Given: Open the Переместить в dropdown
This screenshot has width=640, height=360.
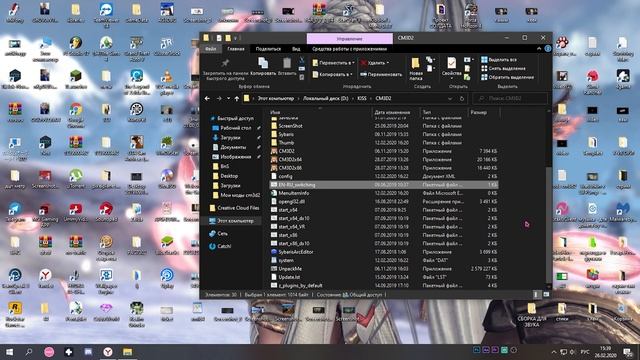Looking at the screenshot, I should point(333,63).
